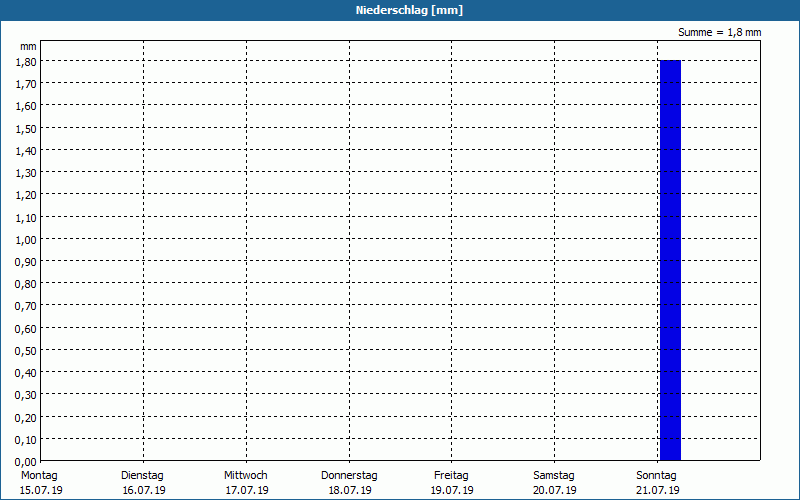Click the date 17.07.19
The height and width of the screenshot is (500, 800).
pyautogui.click(x=247, y=490)
